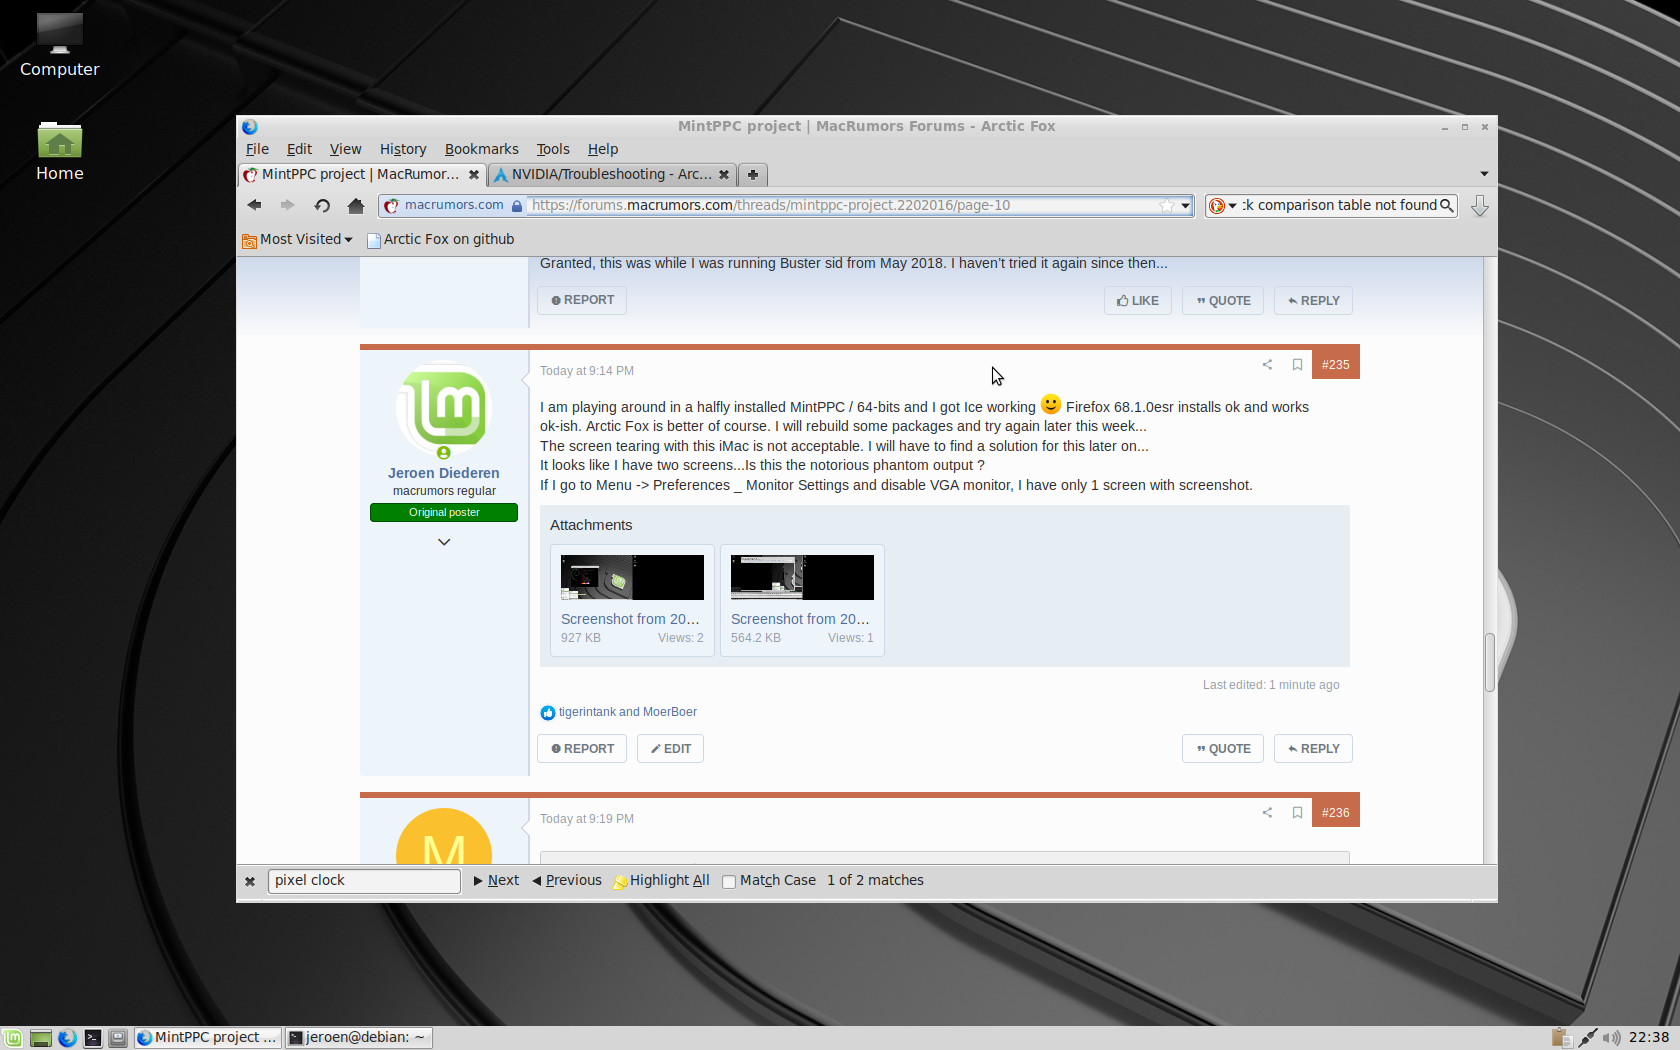1680x1050 pixels.
Task: Open clipboard manager tray icon
Action: (1561, 1038)
